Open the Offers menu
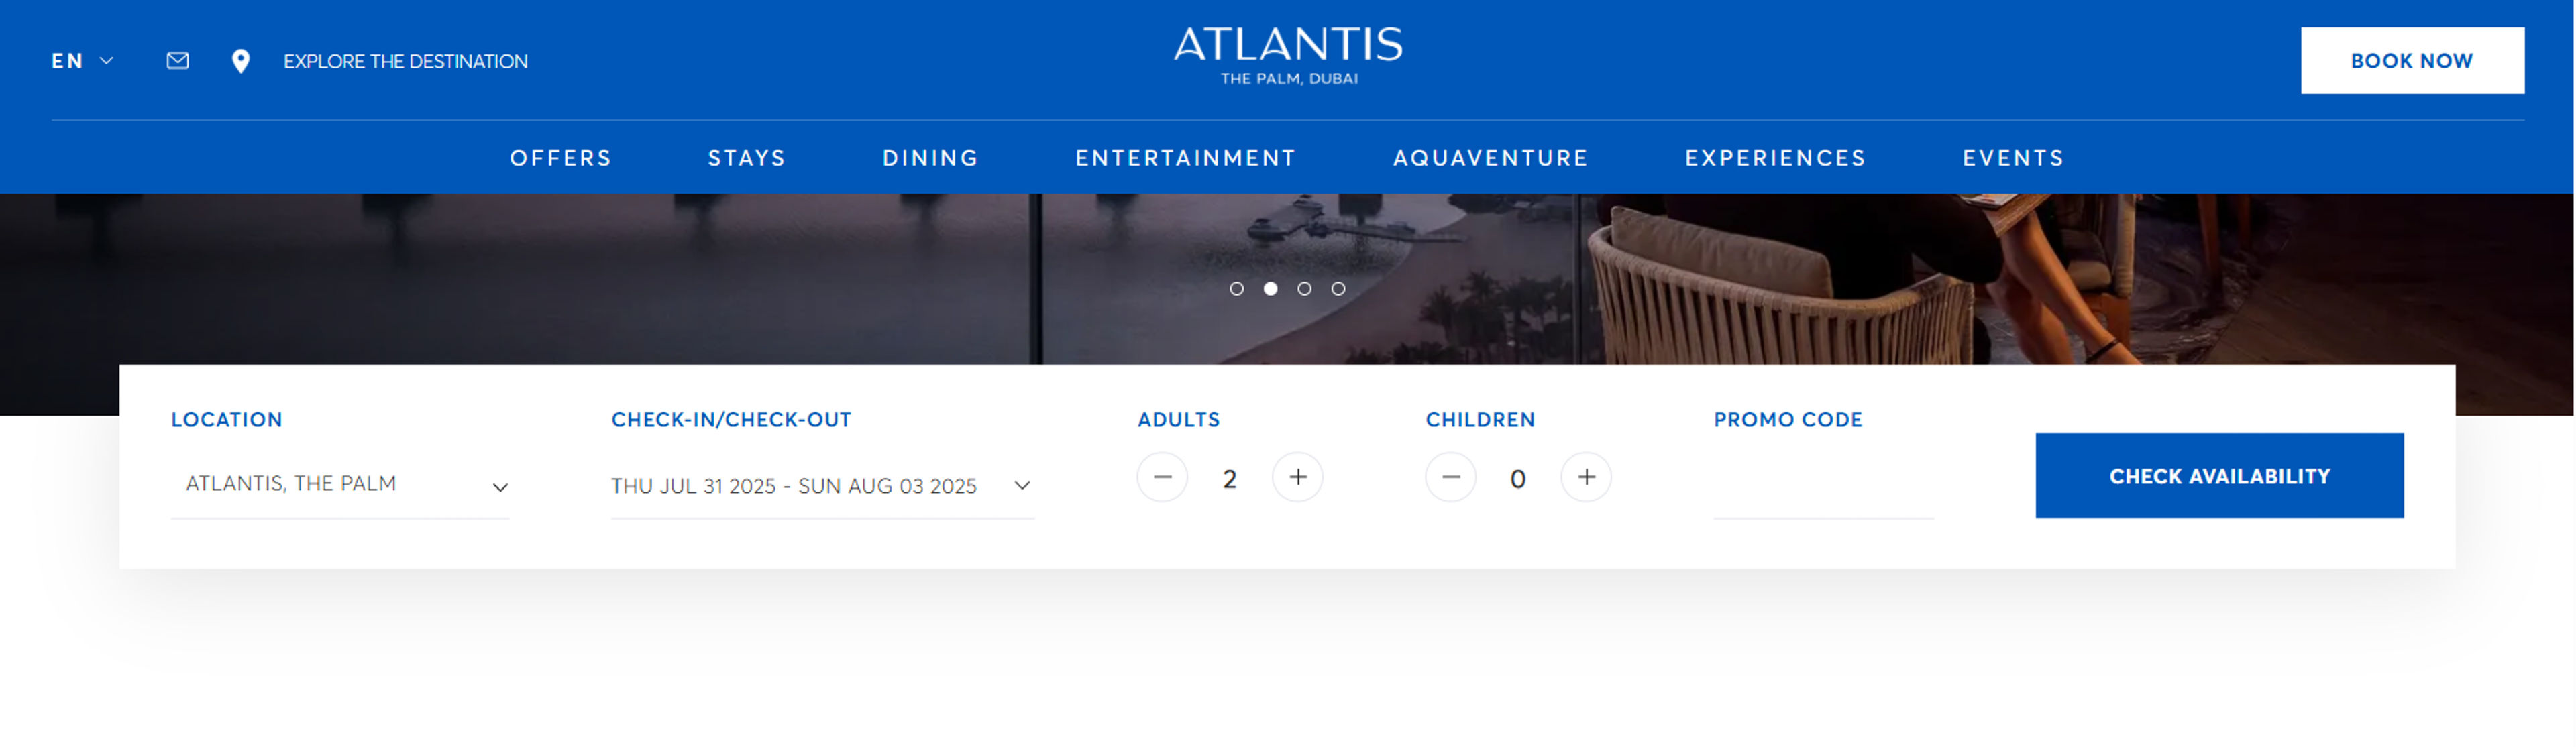 coord(560,158)
